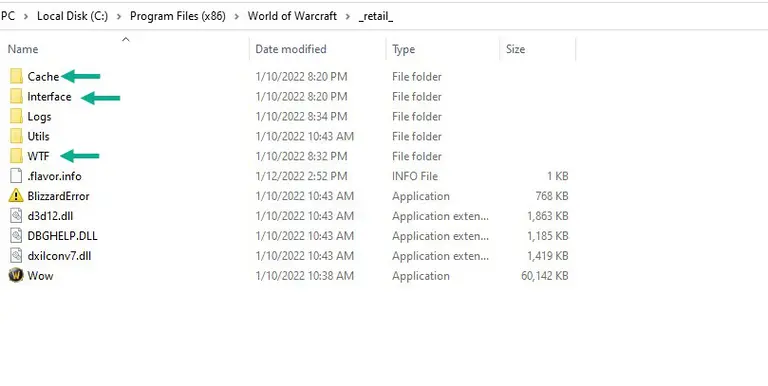Go to World of Warcraft breadcrumb
The width and height of the screenshot is (768, 386).
[292, 16]
